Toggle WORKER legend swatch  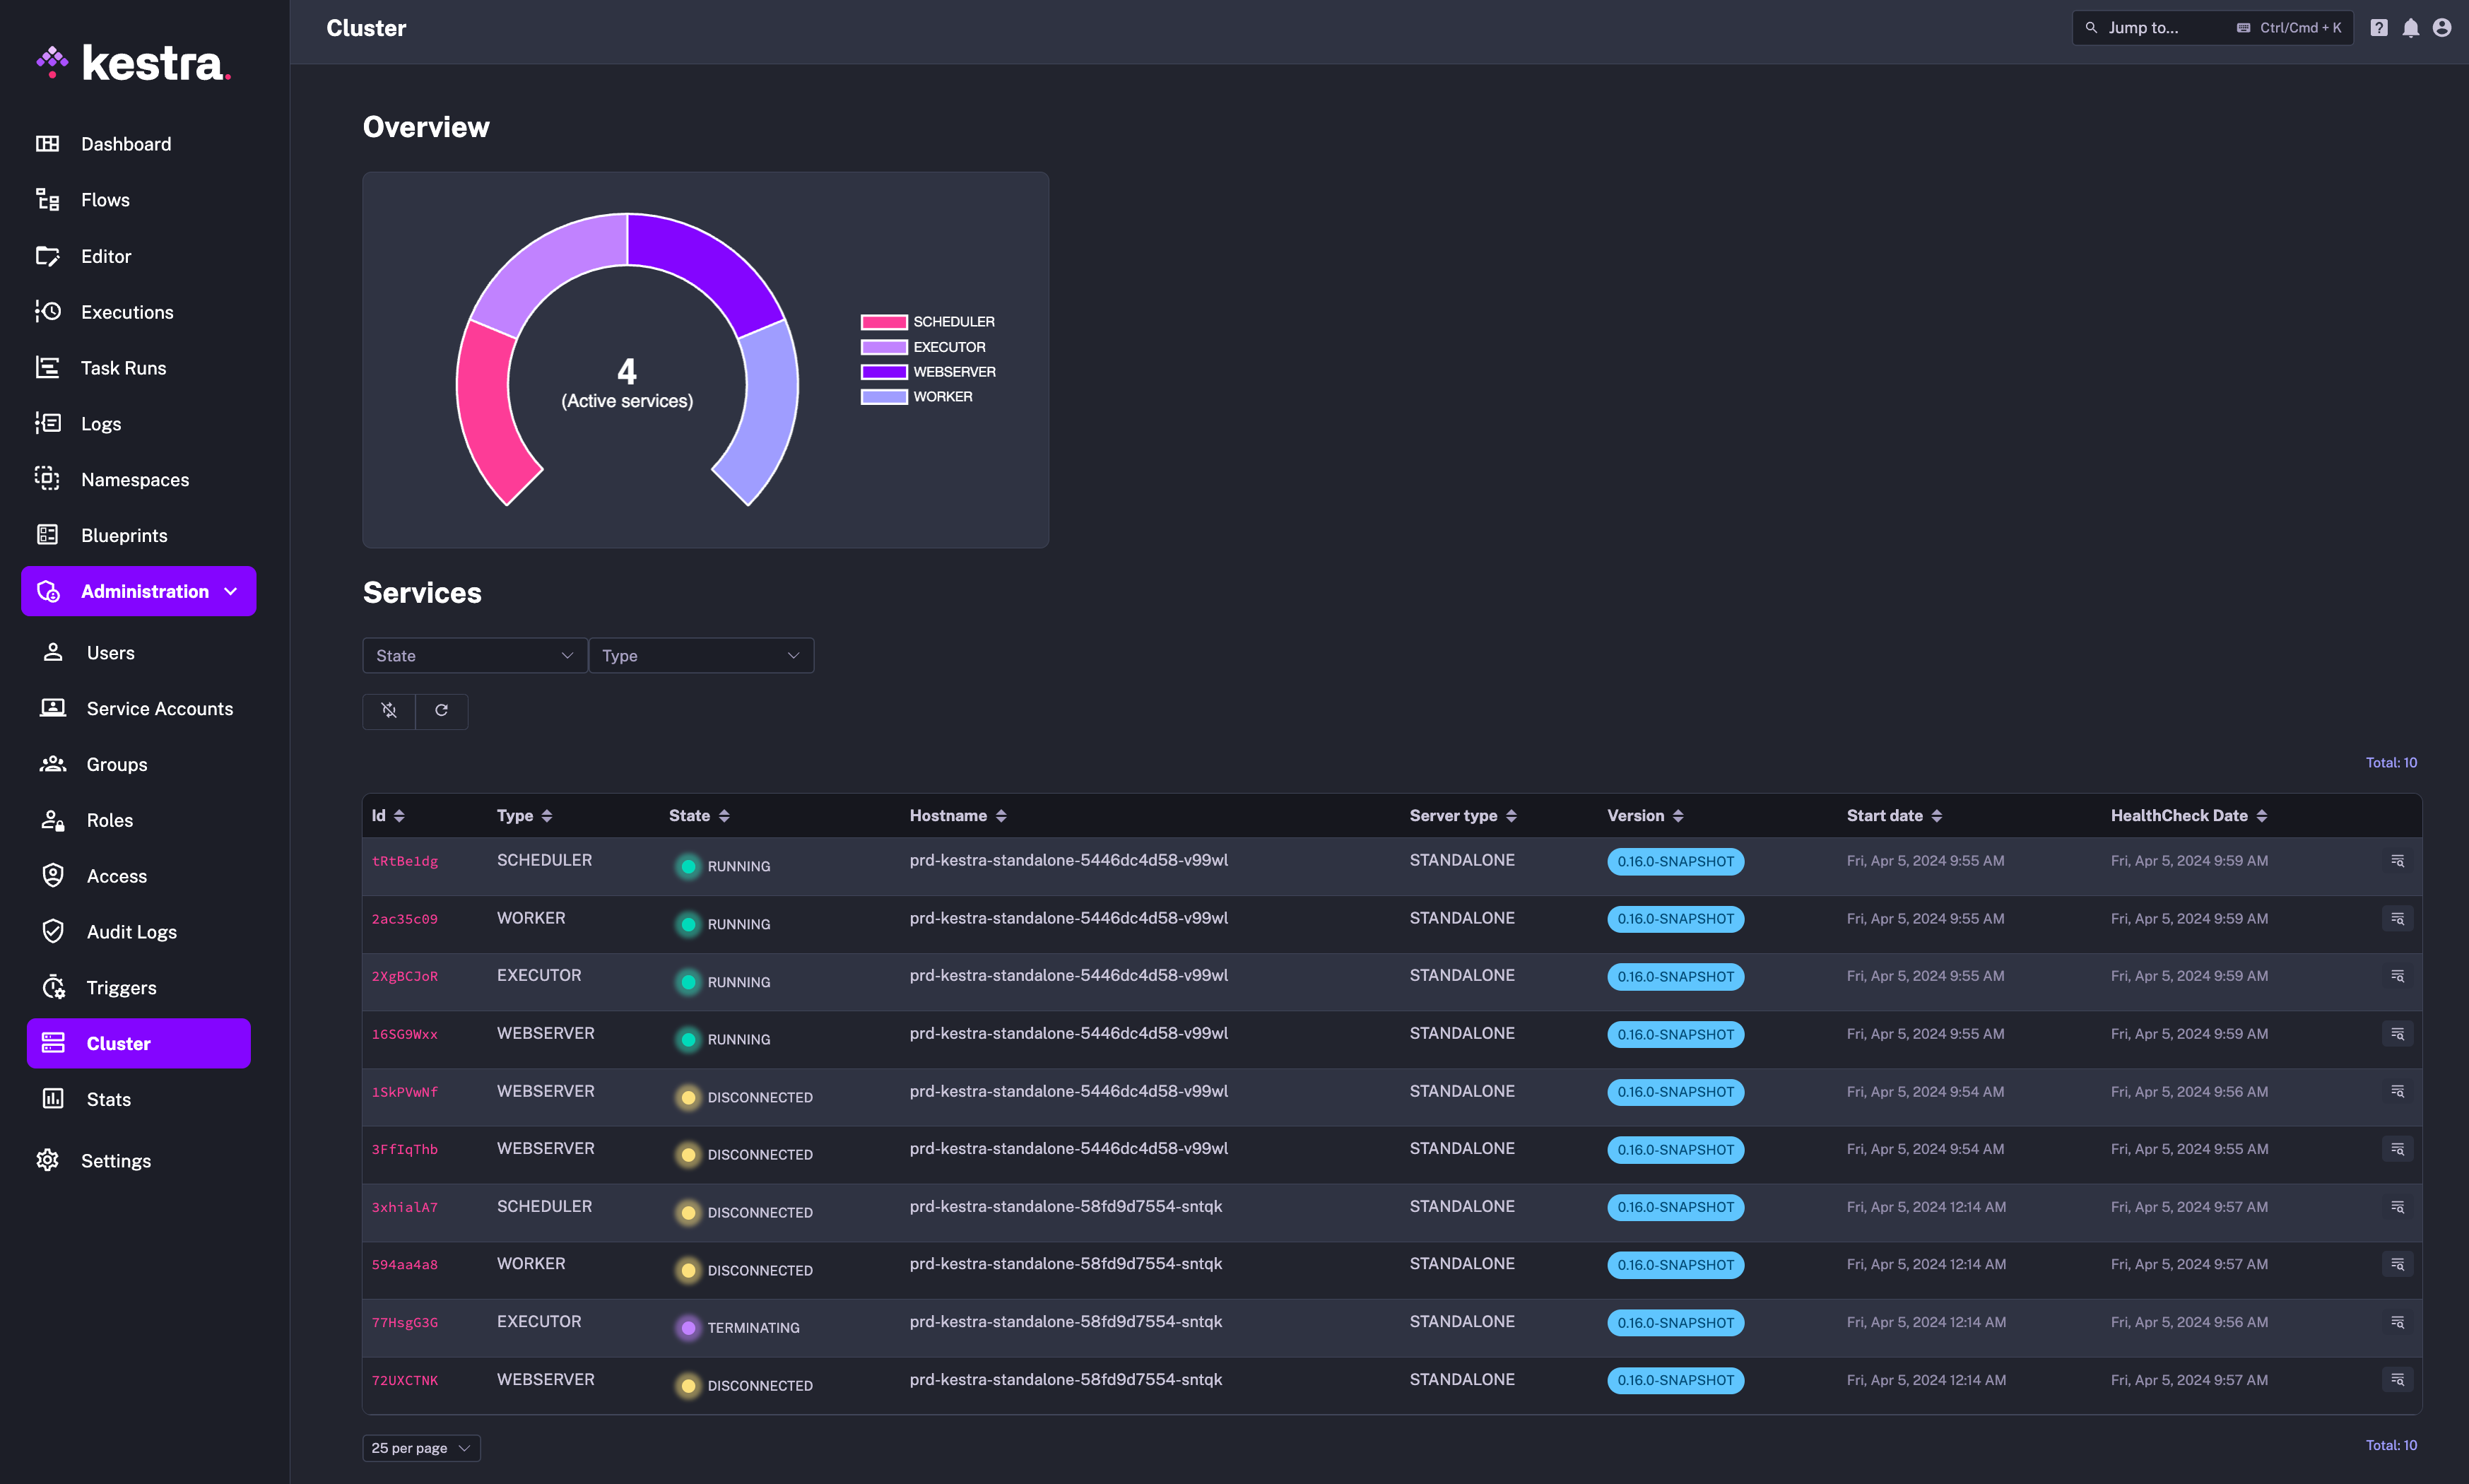(884, 397)
